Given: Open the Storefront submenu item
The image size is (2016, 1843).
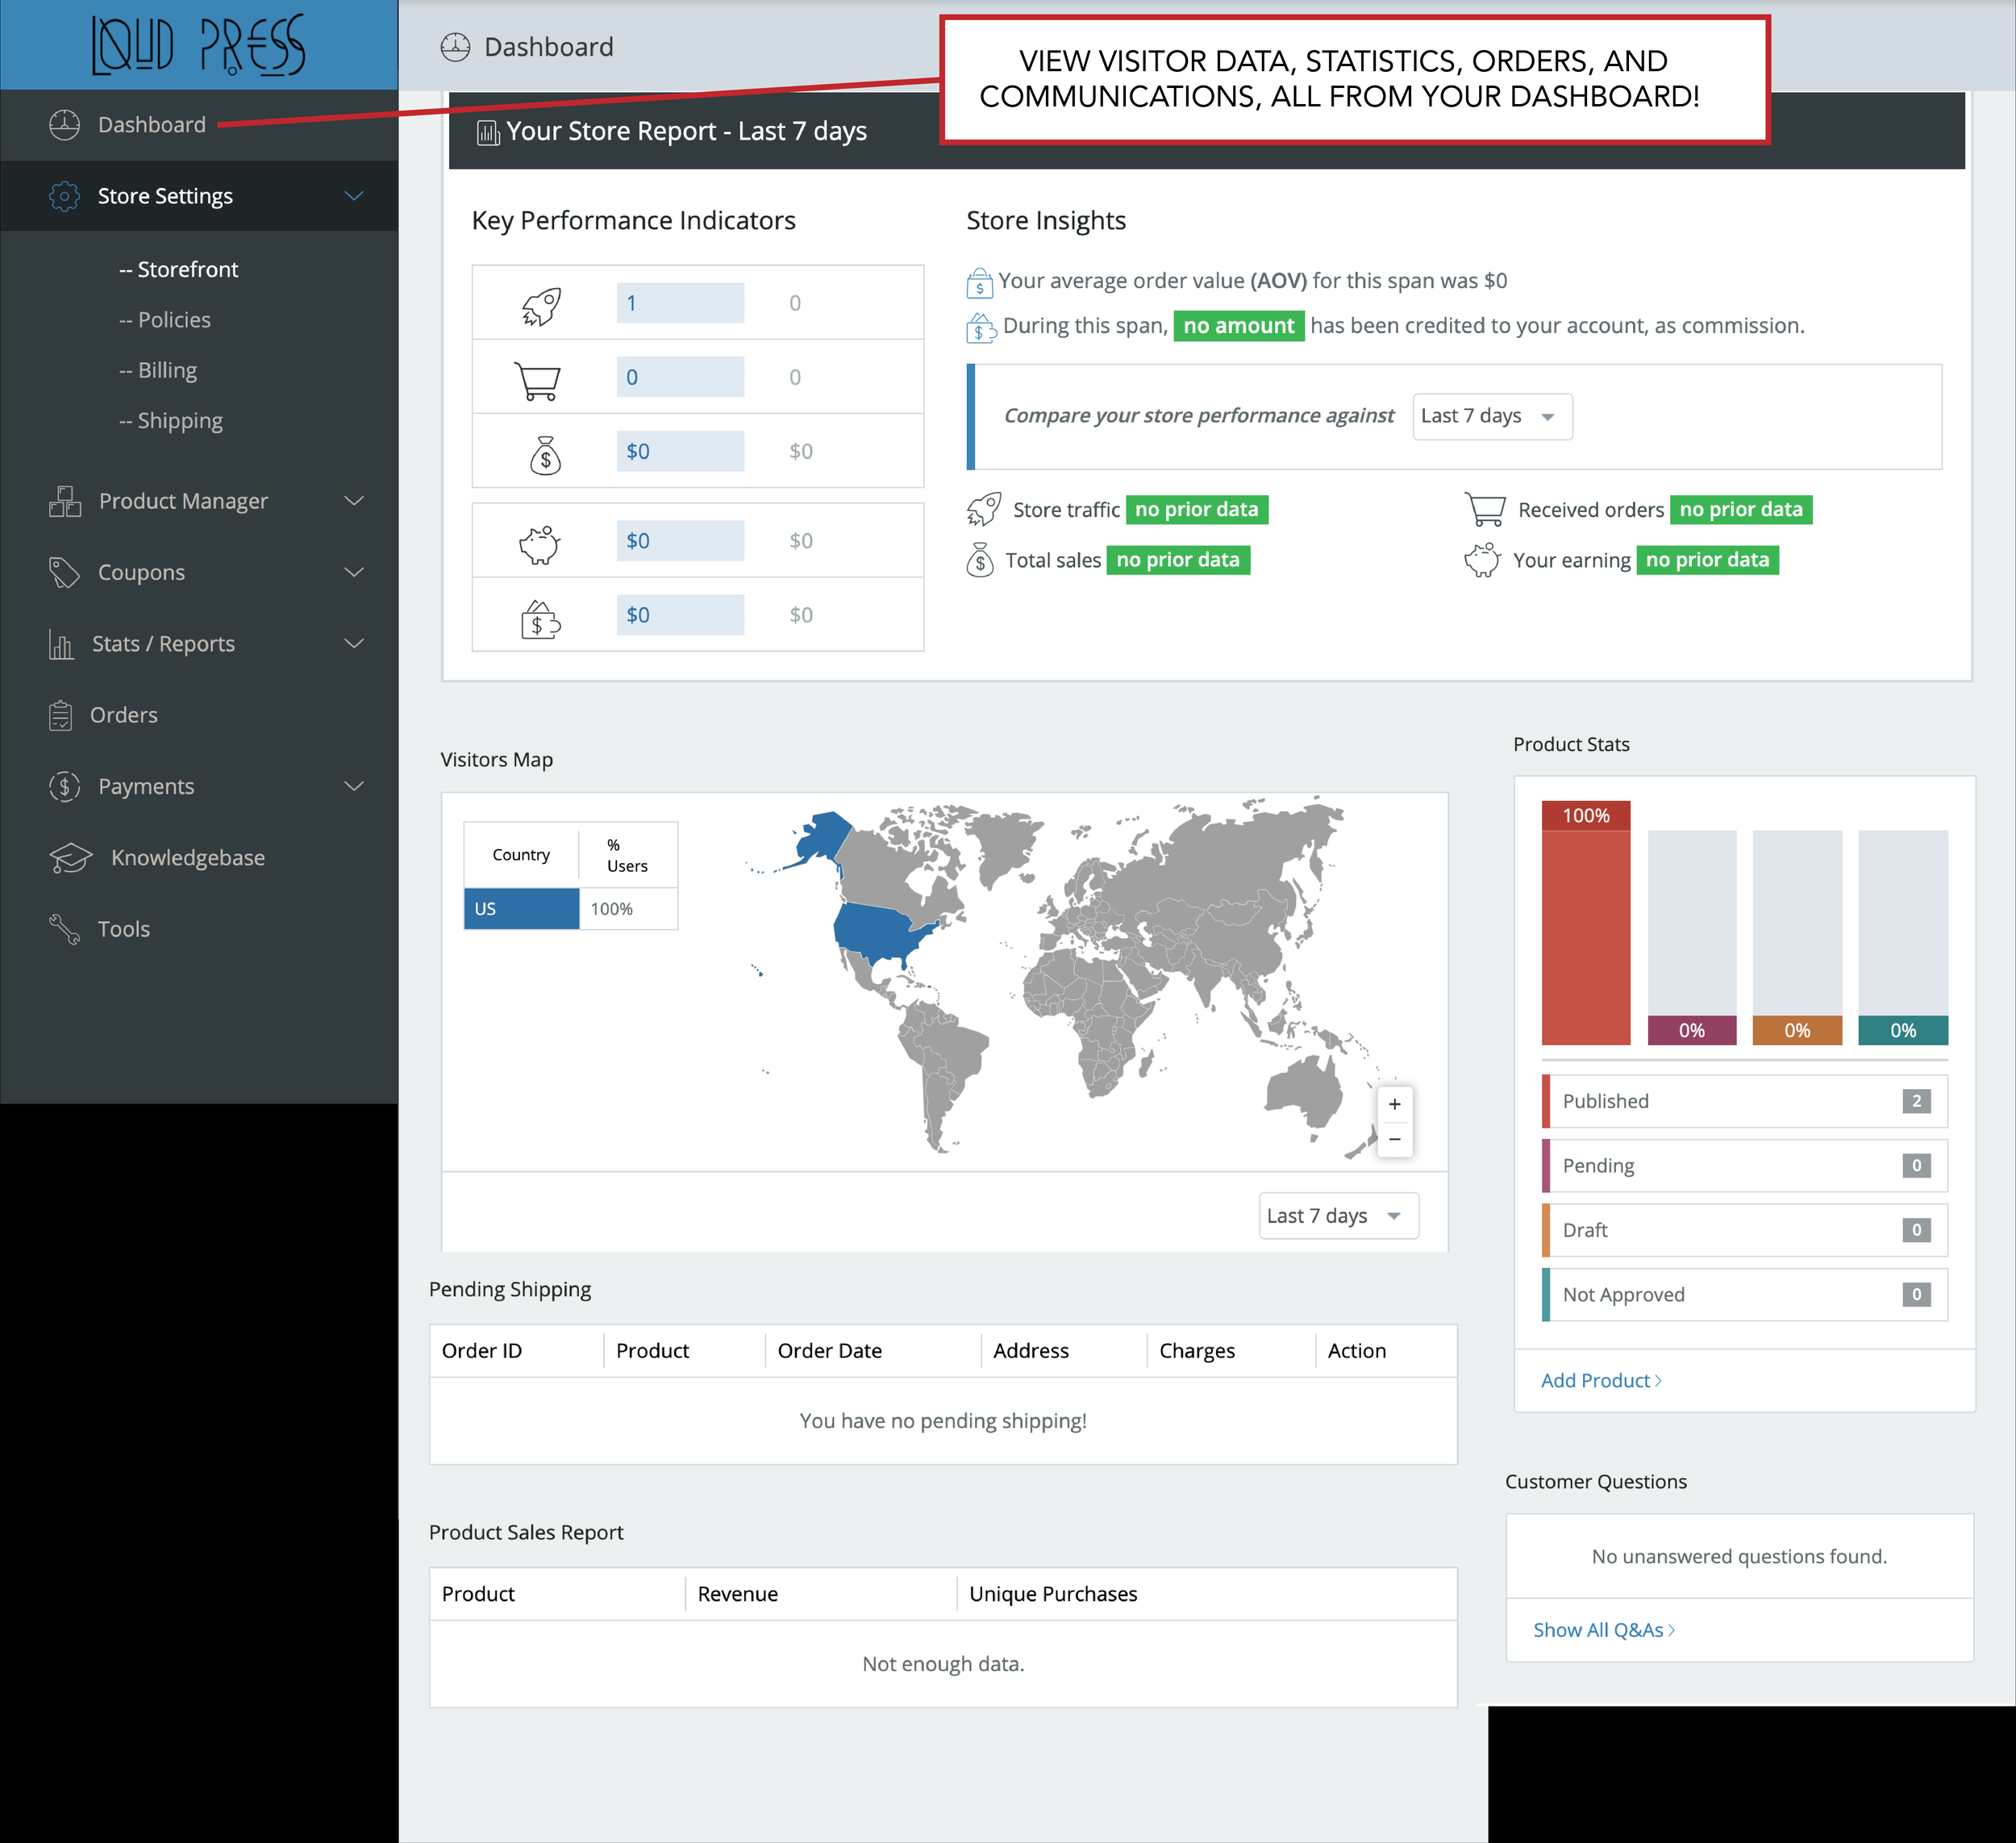Looking at the screenshot, I should tap(179, 270).
